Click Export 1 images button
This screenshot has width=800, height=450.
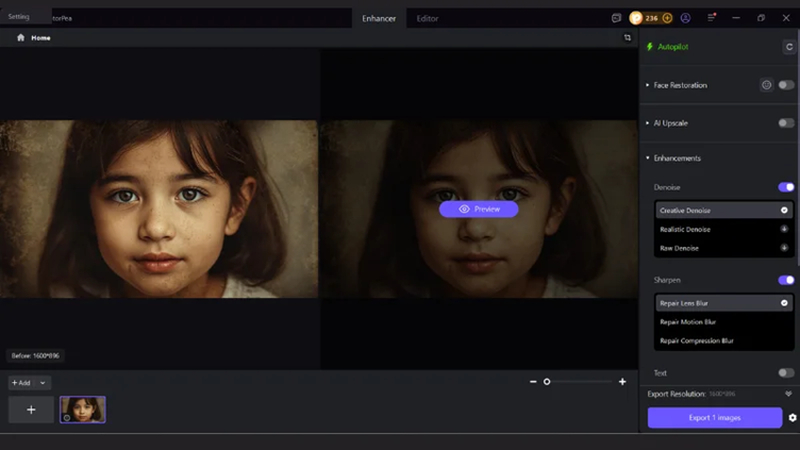[715, 417]
